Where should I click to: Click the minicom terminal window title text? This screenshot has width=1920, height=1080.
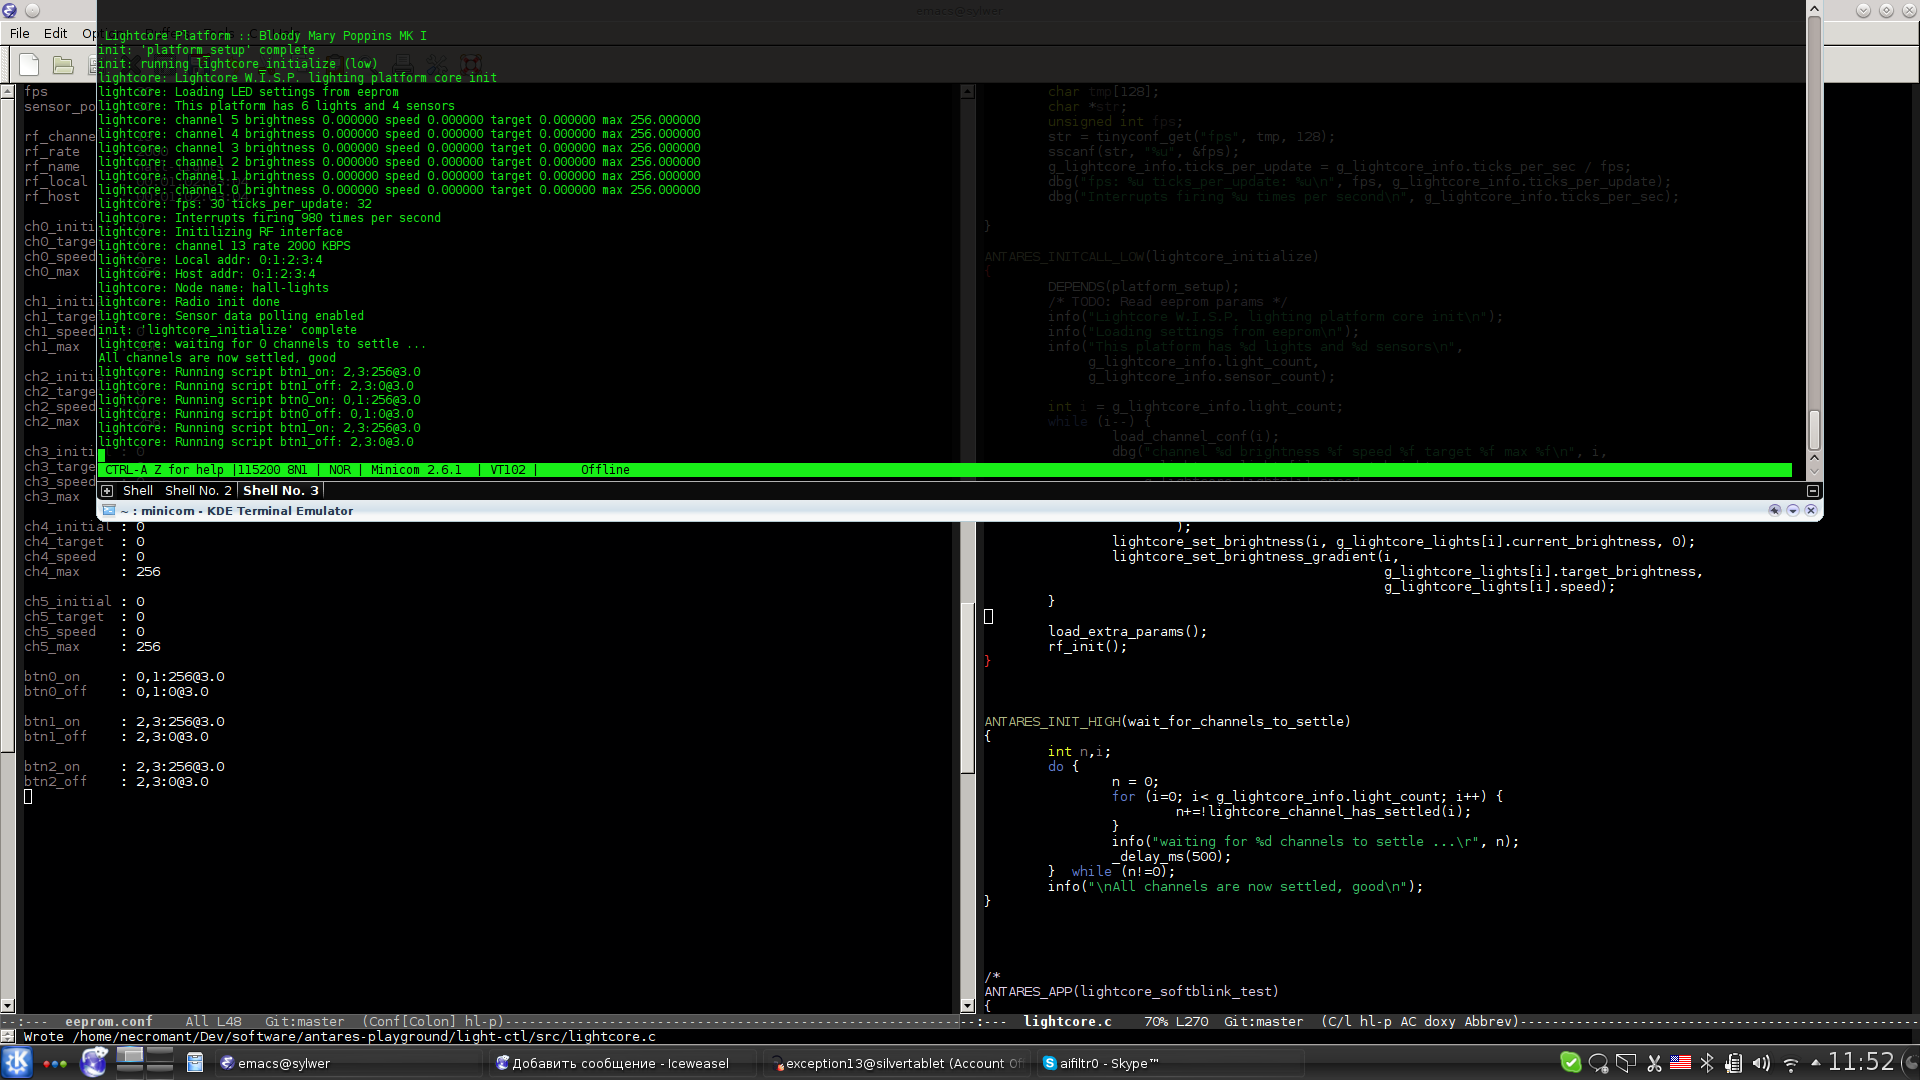pyautogui.click(x=237, y=511)
